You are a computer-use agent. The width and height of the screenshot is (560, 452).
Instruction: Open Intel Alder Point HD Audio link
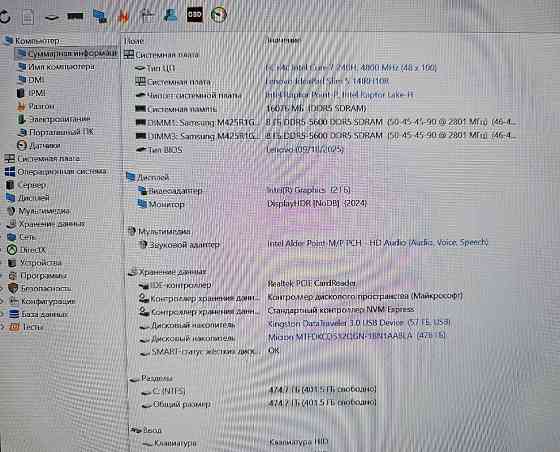click(x=378, y=243)
